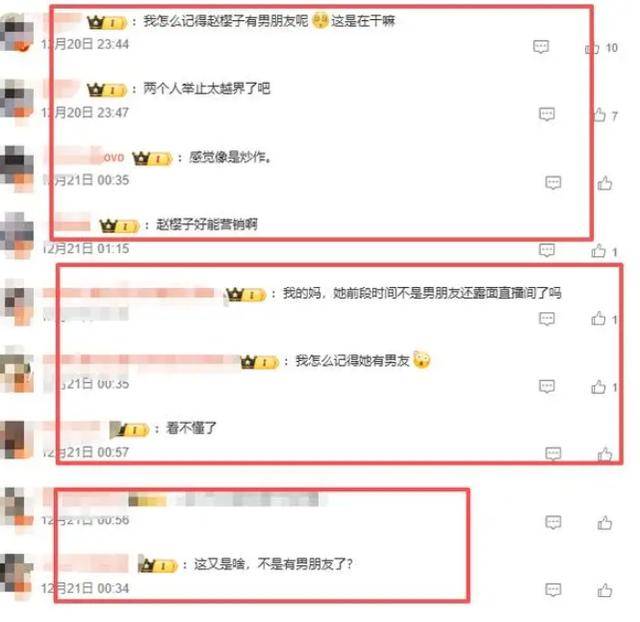
Task: Reply to '我的妈，她前段时间' comment
Action: [547, 318]
